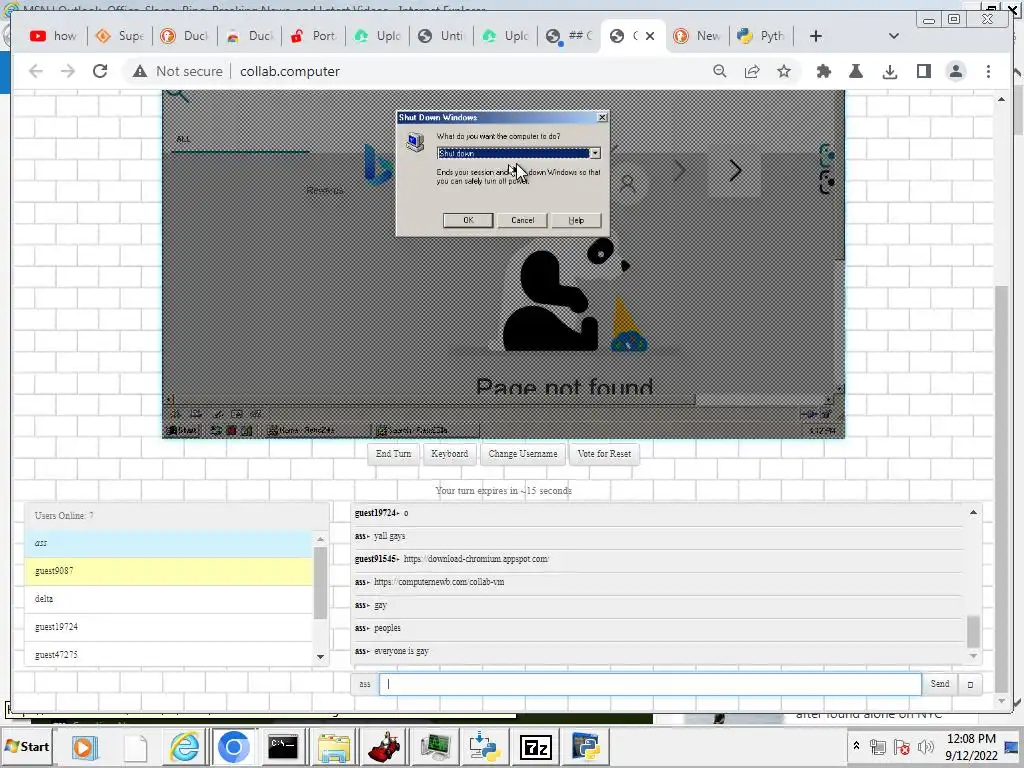Open the Shut down options dropdown
The width and height of the screenshot is (1024, 768).
coord(595,153)
